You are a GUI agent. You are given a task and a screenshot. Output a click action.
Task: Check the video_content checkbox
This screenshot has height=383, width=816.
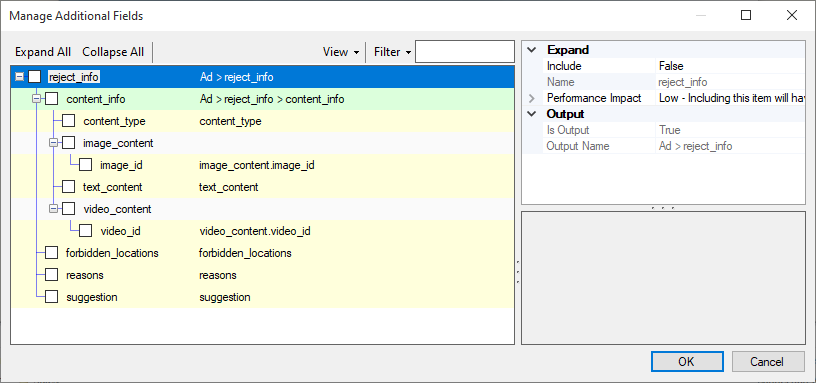pyautogui.click(x=69, y=209)
